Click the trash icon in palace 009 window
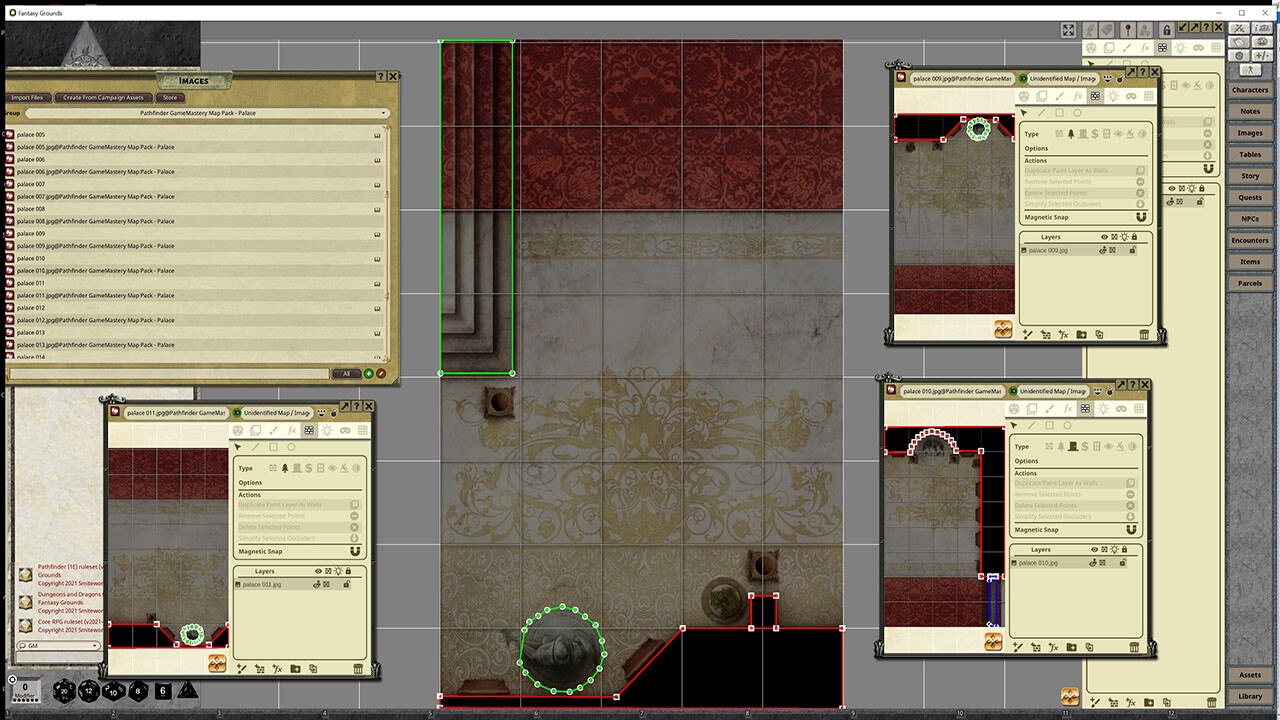This screenshot has height=720, width=1280. pyautogui.click(x=1144, y=335)
